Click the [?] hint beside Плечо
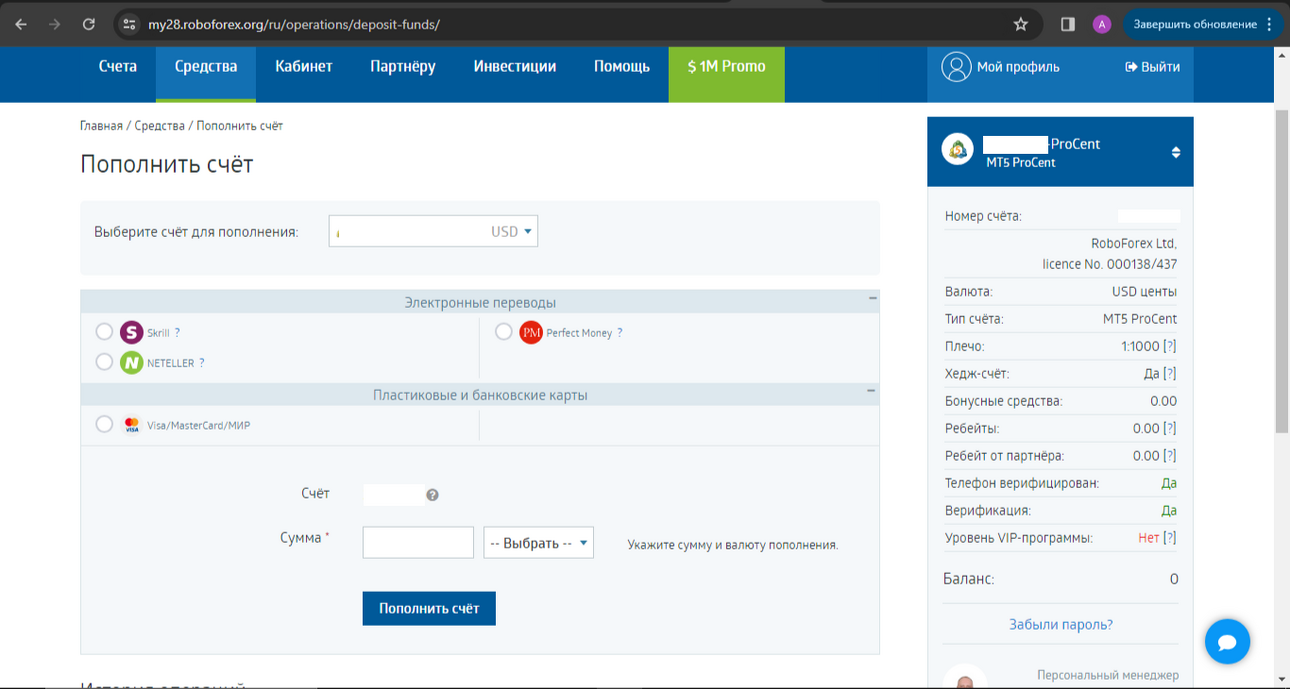The height and width of the screenshot is (689, 1290). (x=1169, y=346)
